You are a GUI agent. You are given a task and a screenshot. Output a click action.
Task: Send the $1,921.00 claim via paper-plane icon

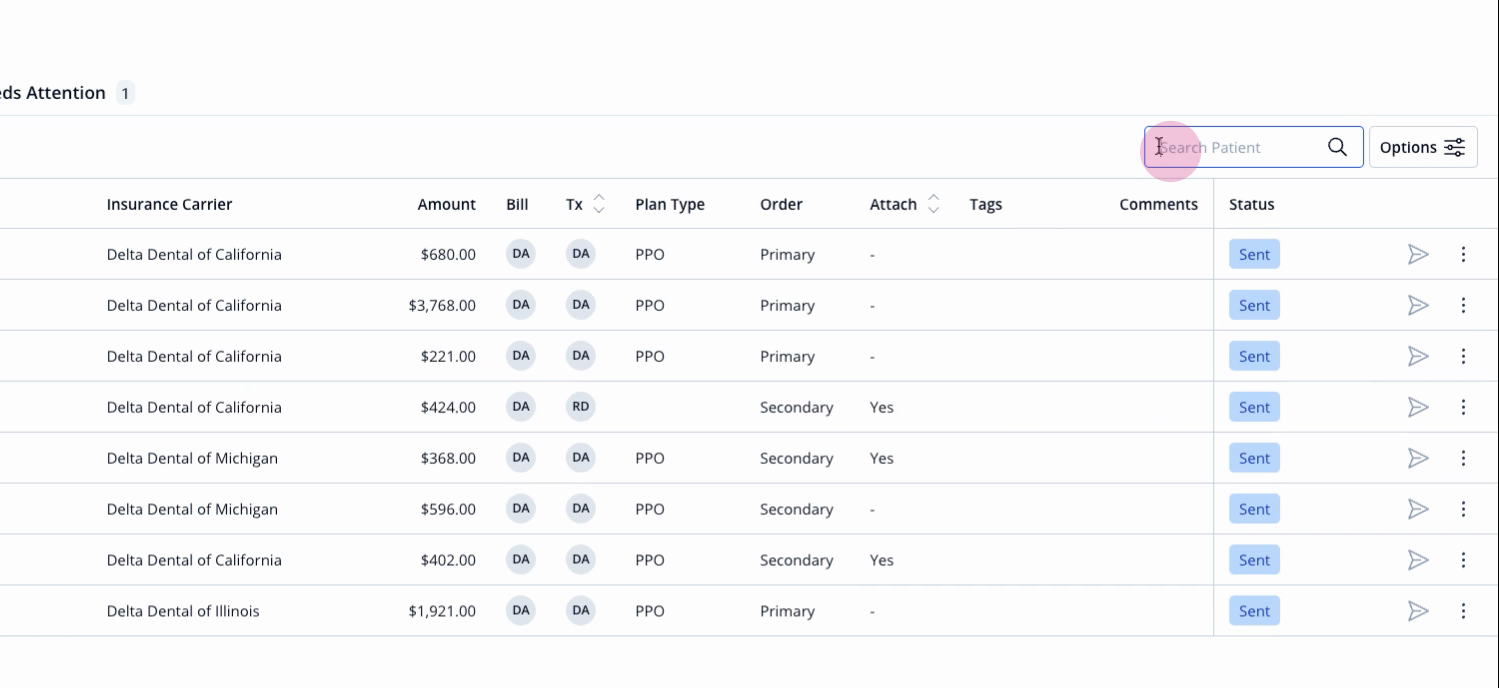point(1418,611)
